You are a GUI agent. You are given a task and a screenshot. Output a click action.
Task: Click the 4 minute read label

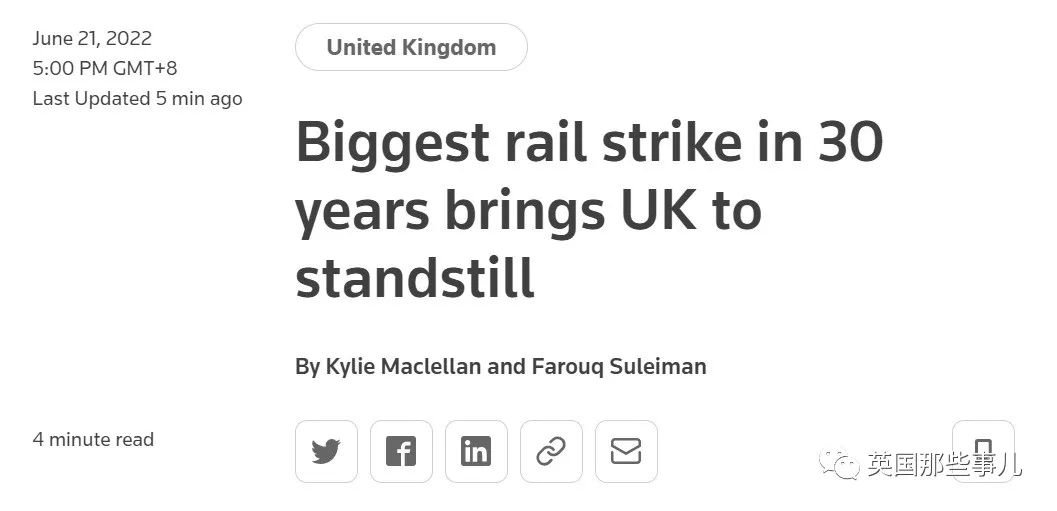[x=93, y=440]
